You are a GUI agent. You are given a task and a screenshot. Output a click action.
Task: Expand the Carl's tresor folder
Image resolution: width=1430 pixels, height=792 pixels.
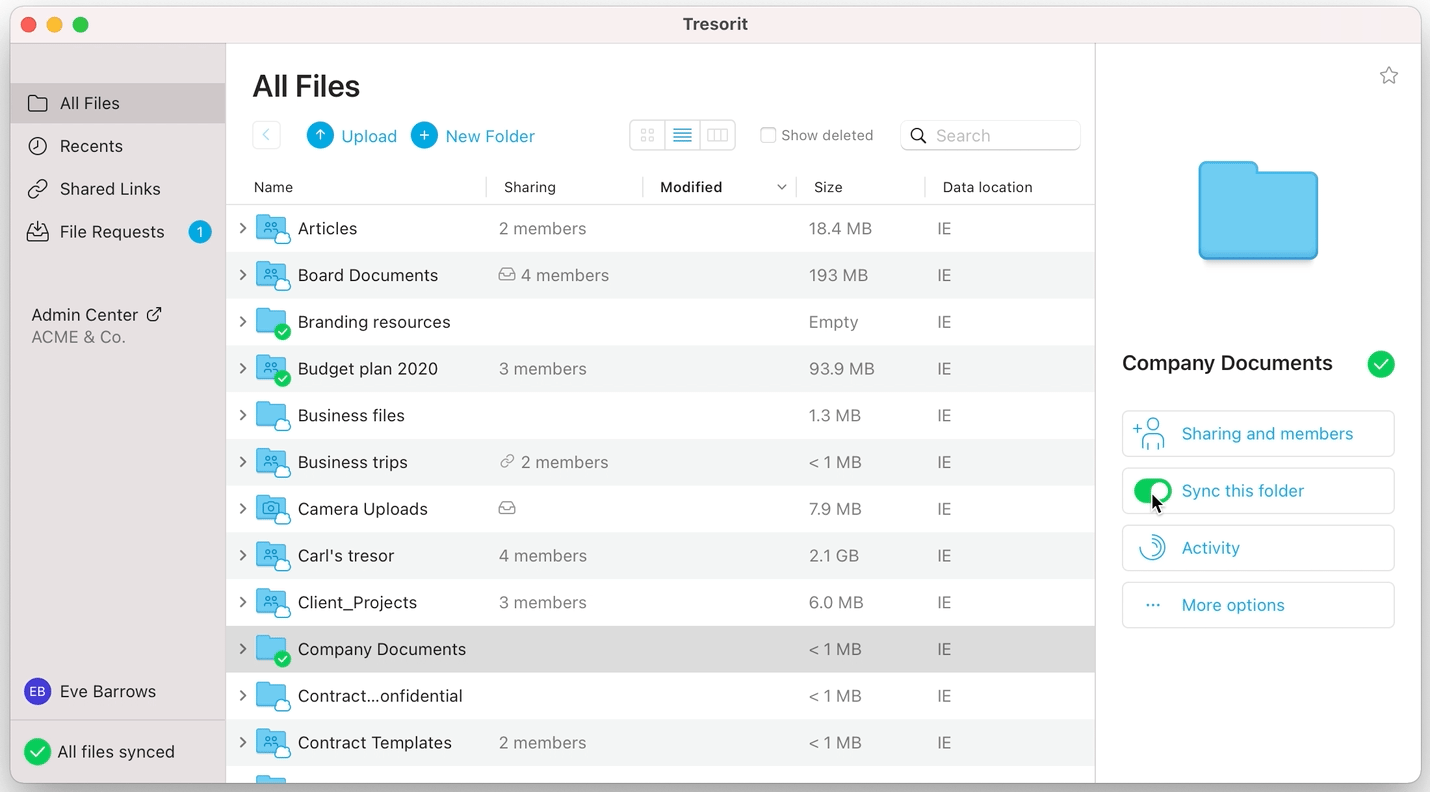point(242,555)
